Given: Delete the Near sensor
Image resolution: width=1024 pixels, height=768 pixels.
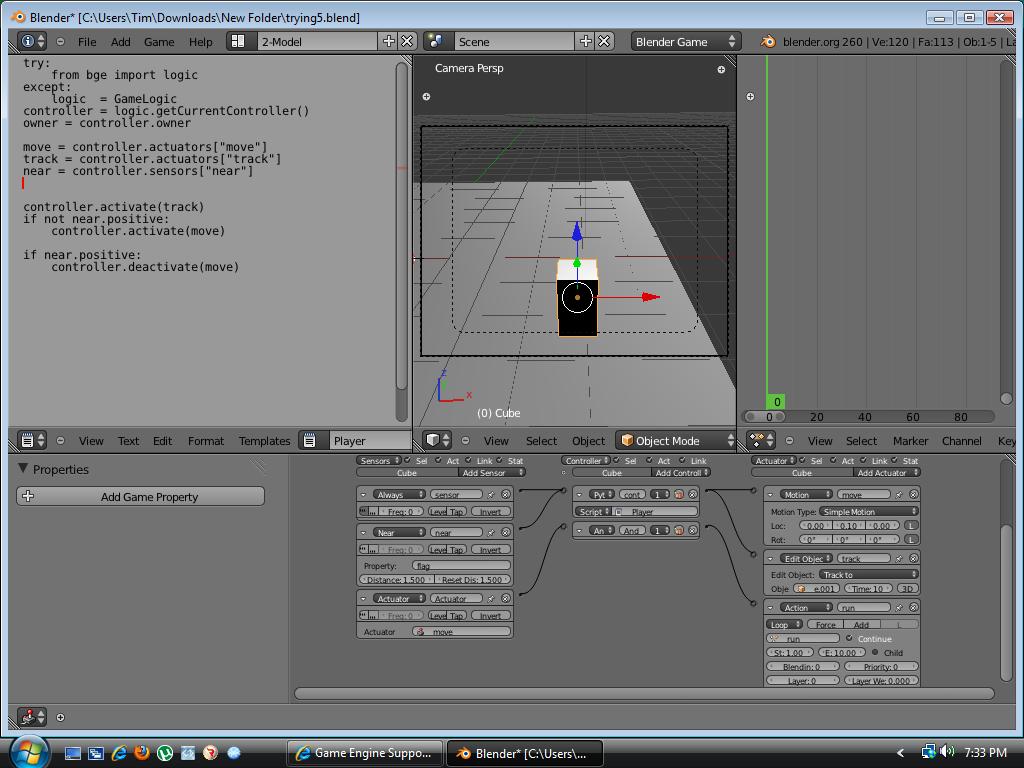Looking at the screenshot, I should 505,533.
